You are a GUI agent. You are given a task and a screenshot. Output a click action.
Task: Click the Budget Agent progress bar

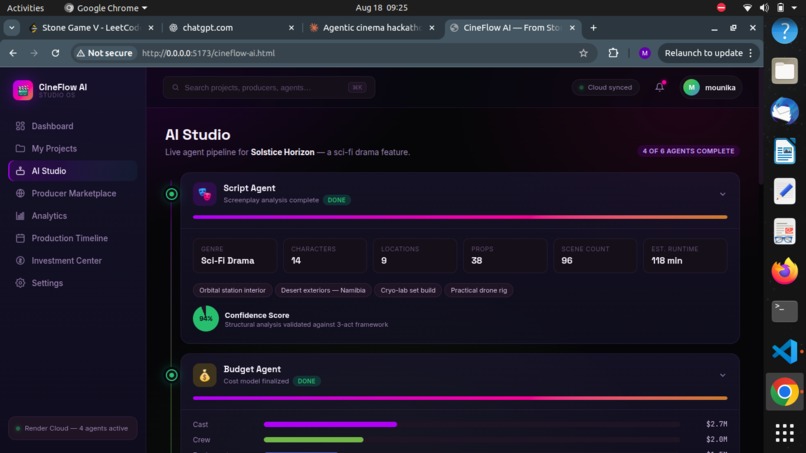point(460,398)
